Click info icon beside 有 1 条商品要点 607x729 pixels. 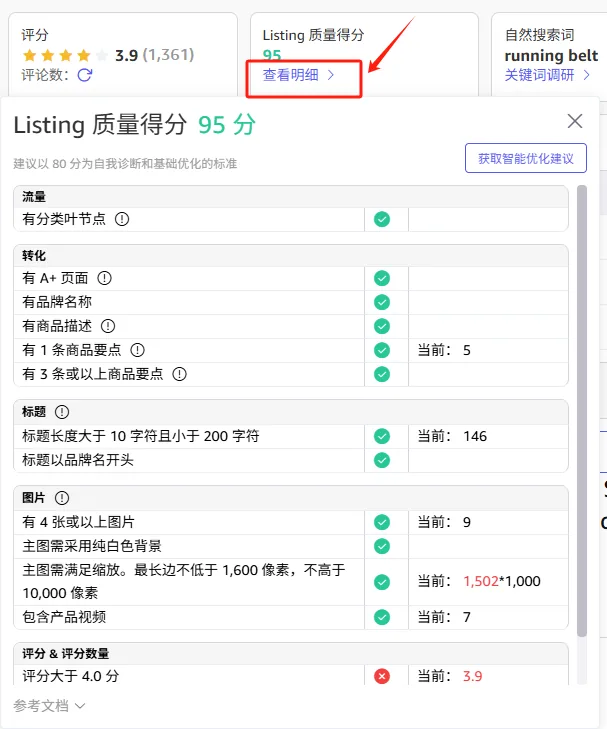click(x=137, y=350)
